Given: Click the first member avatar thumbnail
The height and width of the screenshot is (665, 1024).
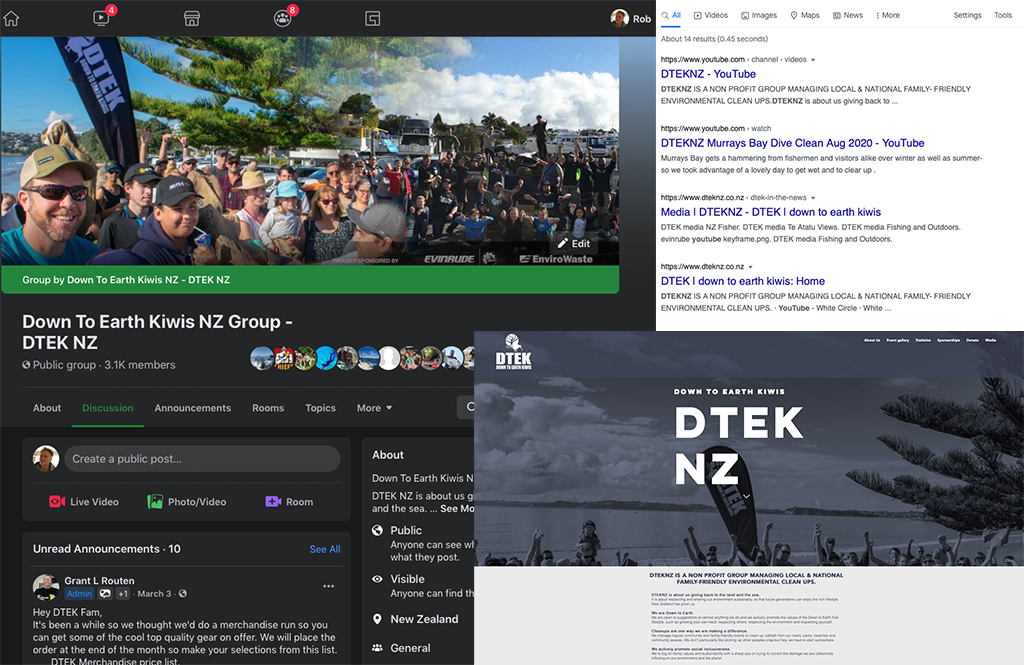Looking at the screenshot, I should tap(262, 358).
